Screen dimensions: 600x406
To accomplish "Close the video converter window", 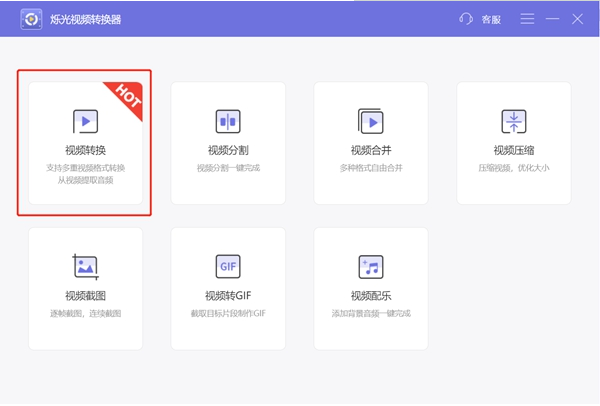I will click(x=577, y=19).
